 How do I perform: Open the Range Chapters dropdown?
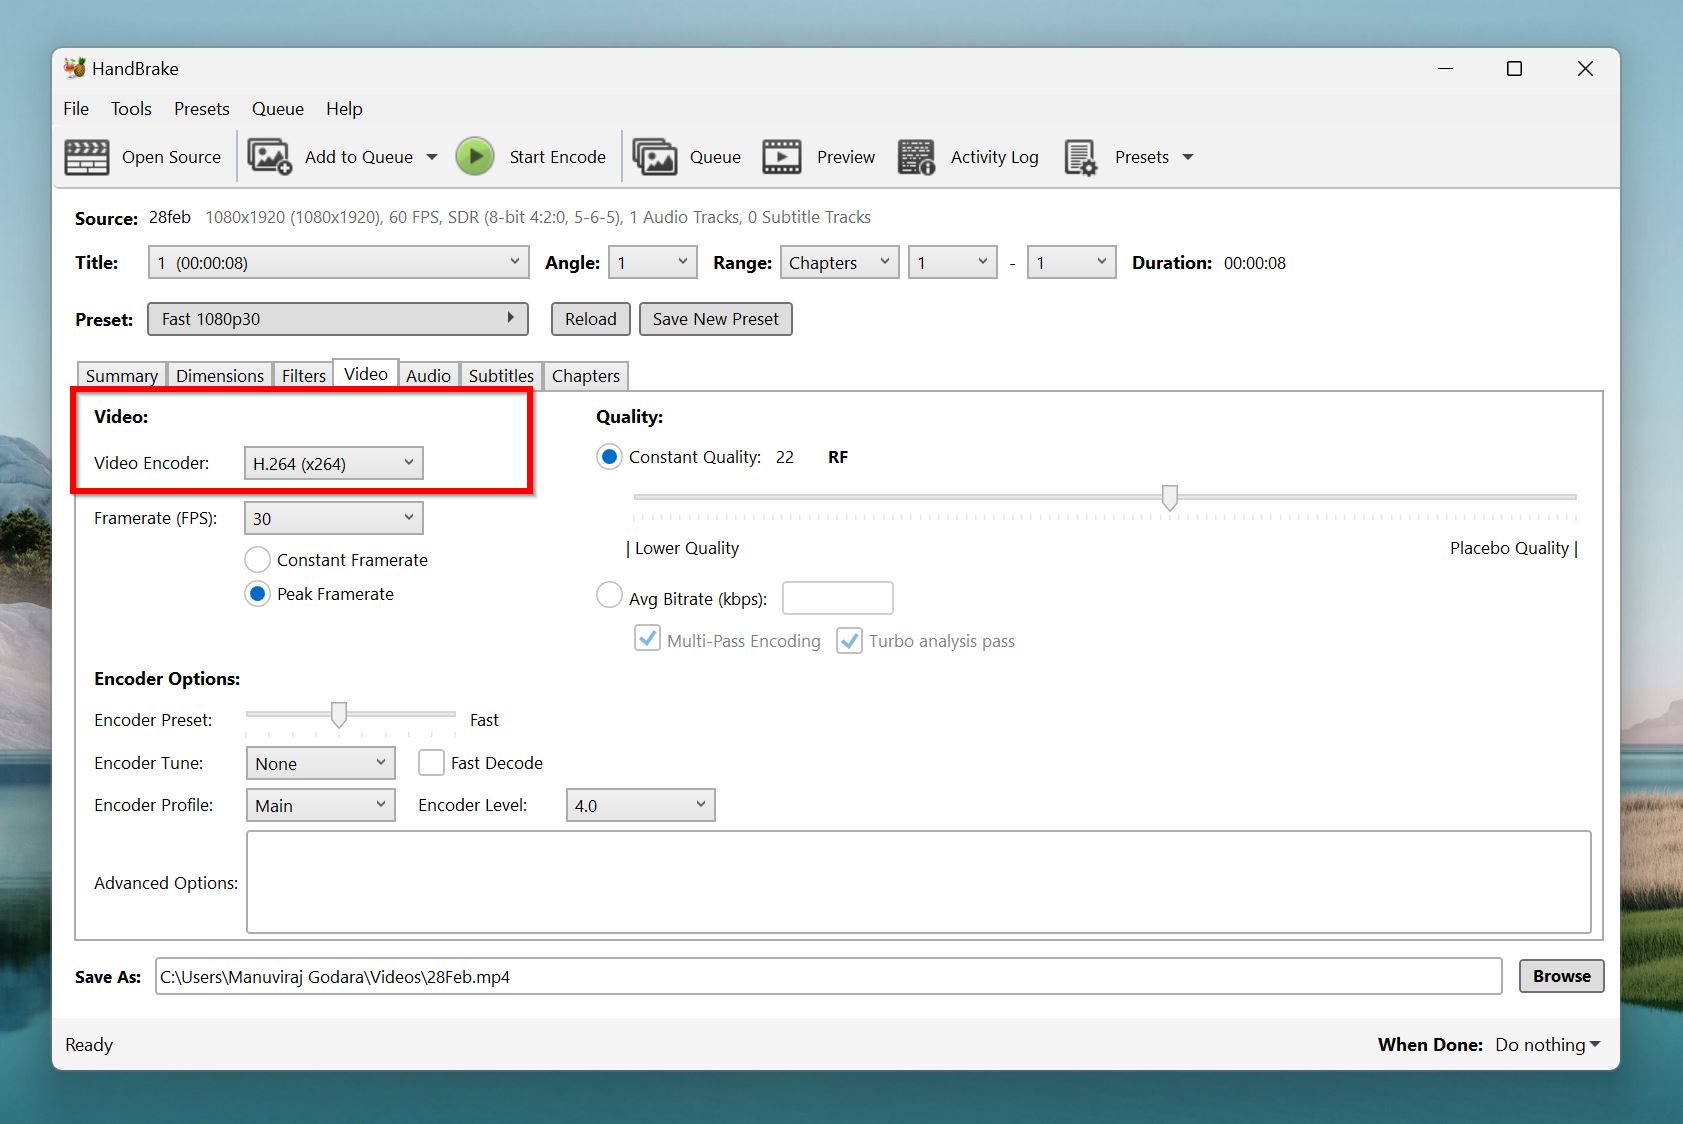(839, 262)
